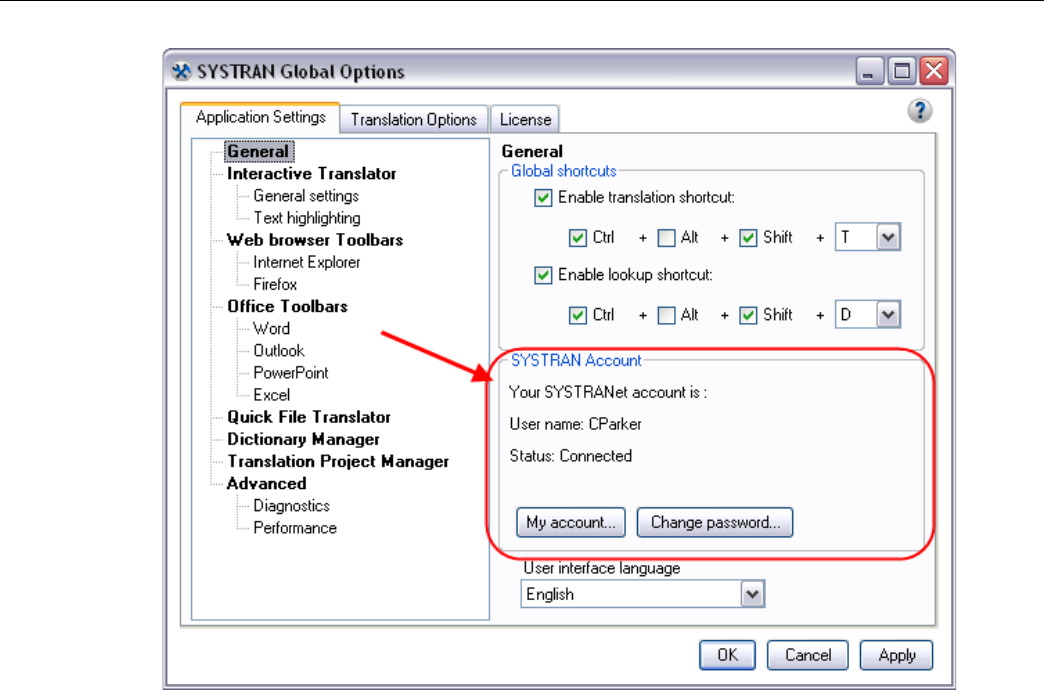Select PowerPoint tree item

coord(290,373)
